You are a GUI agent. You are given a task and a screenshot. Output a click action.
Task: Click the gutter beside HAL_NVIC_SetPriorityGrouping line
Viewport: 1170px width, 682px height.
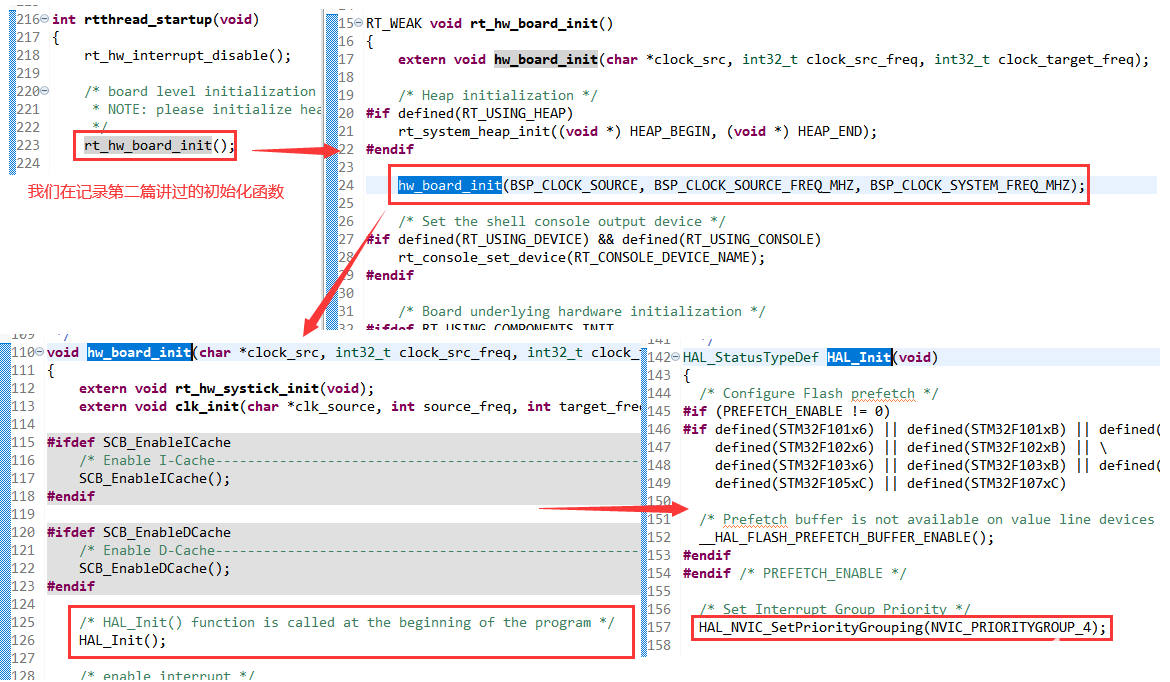coord(660,627)
